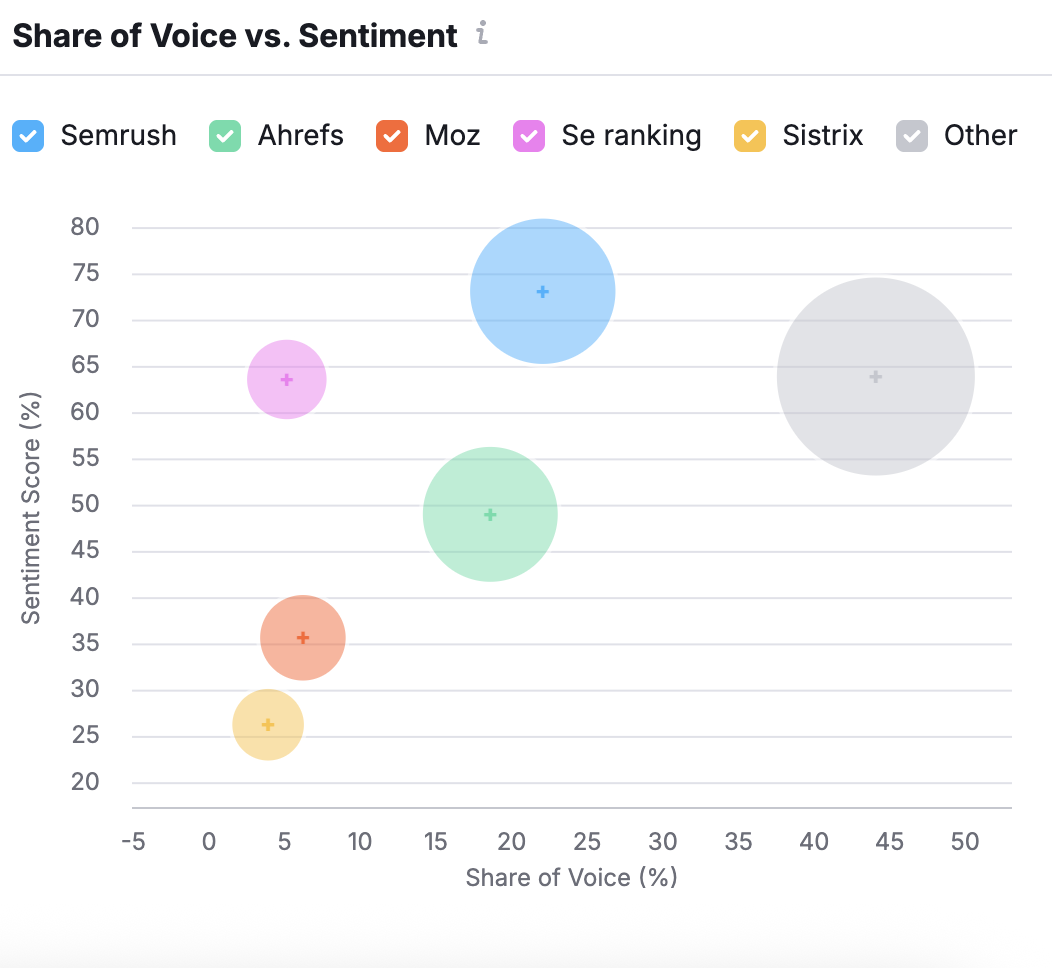The image size is (1052, 968).
Task: Toggle the Ahrefs legend checkbox
Action: [225, 136]
